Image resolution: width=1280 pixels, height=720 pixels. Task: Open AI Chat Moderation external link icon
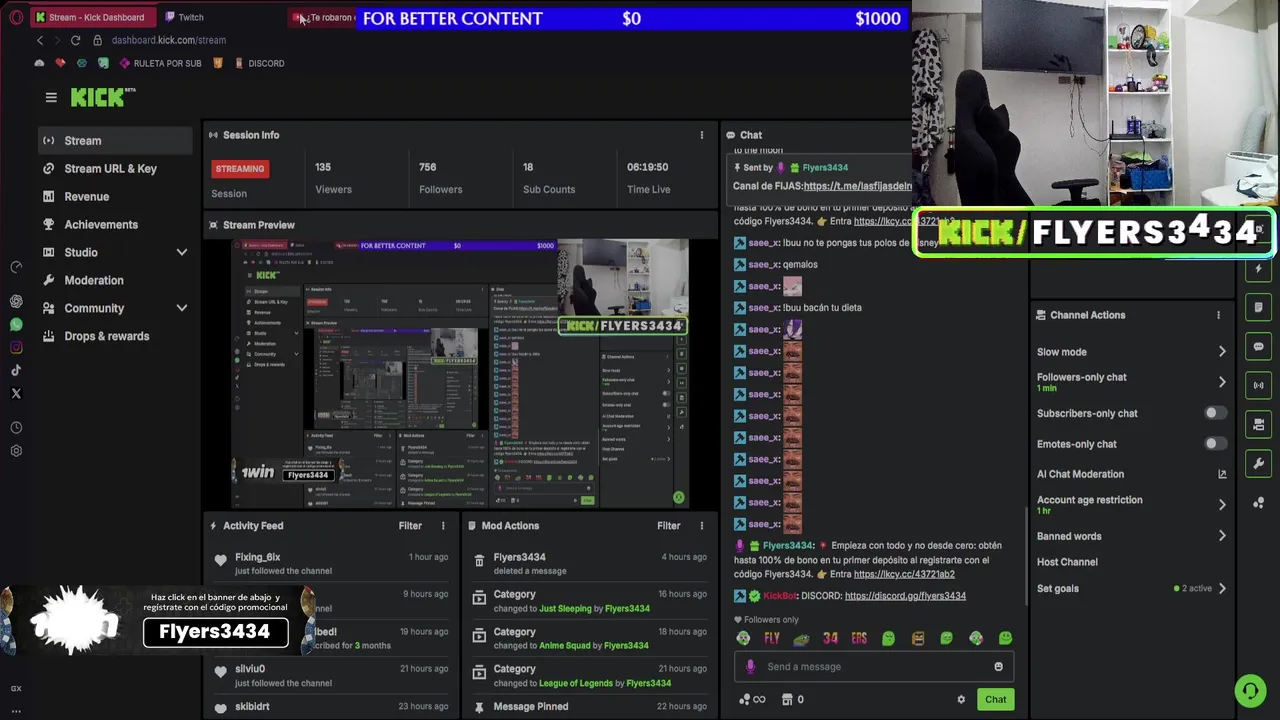pos(1222,474)
